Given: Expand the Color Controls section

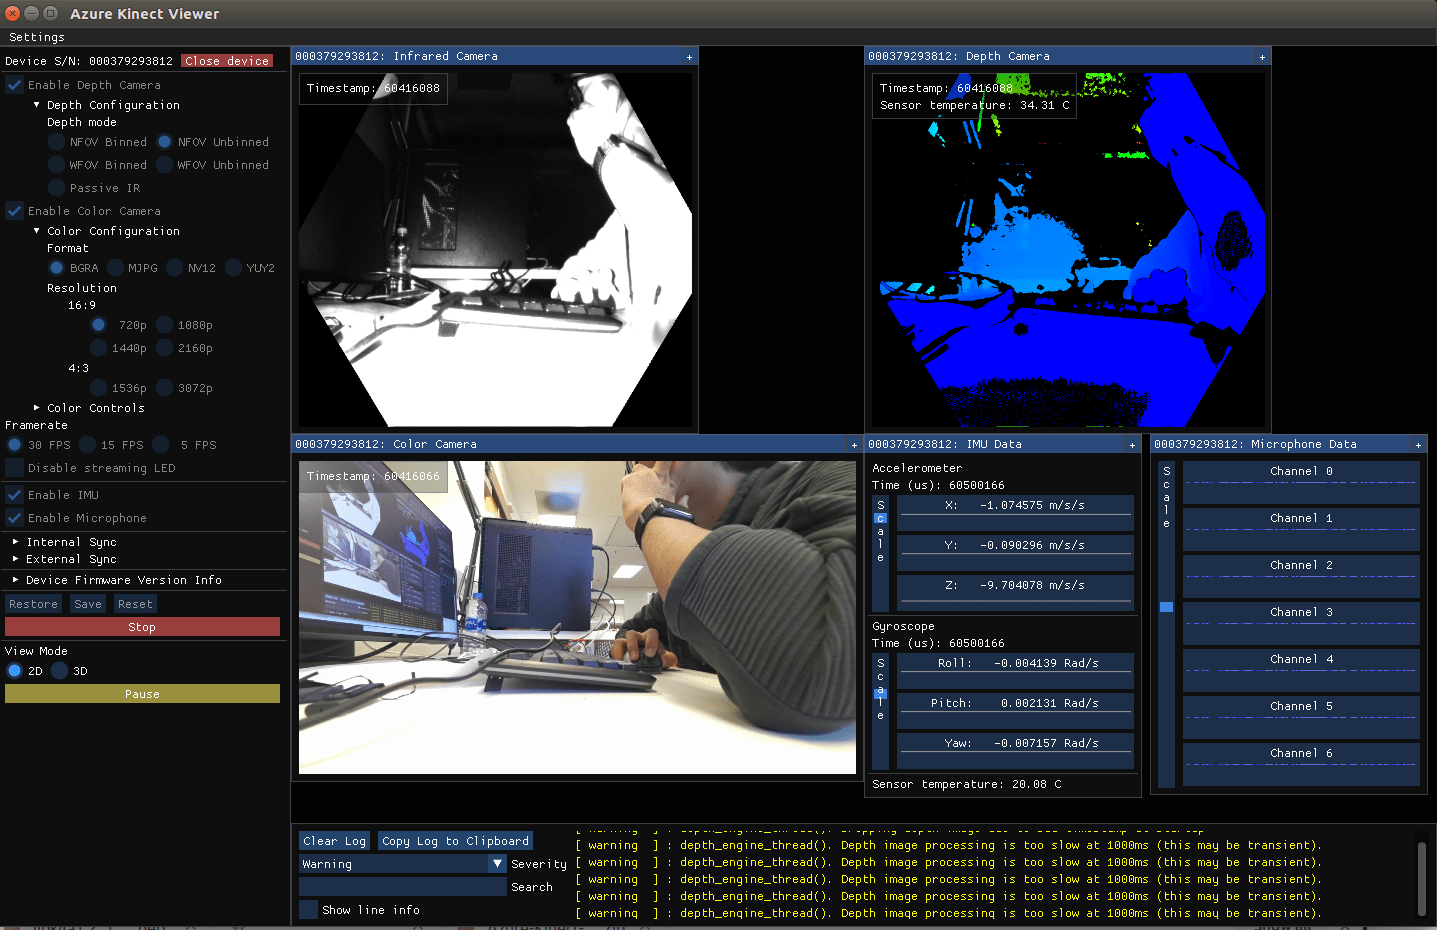Looking at the screenshot, I should (37, 408).
